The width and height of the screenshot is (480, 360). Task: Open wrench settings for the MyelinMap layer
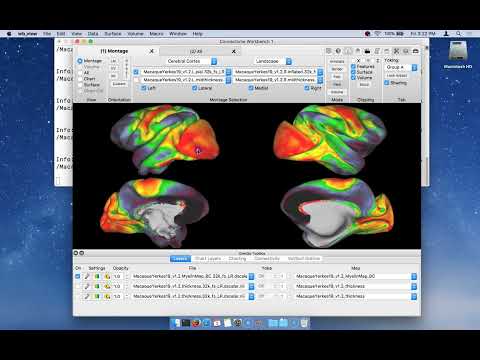[87, 276]
